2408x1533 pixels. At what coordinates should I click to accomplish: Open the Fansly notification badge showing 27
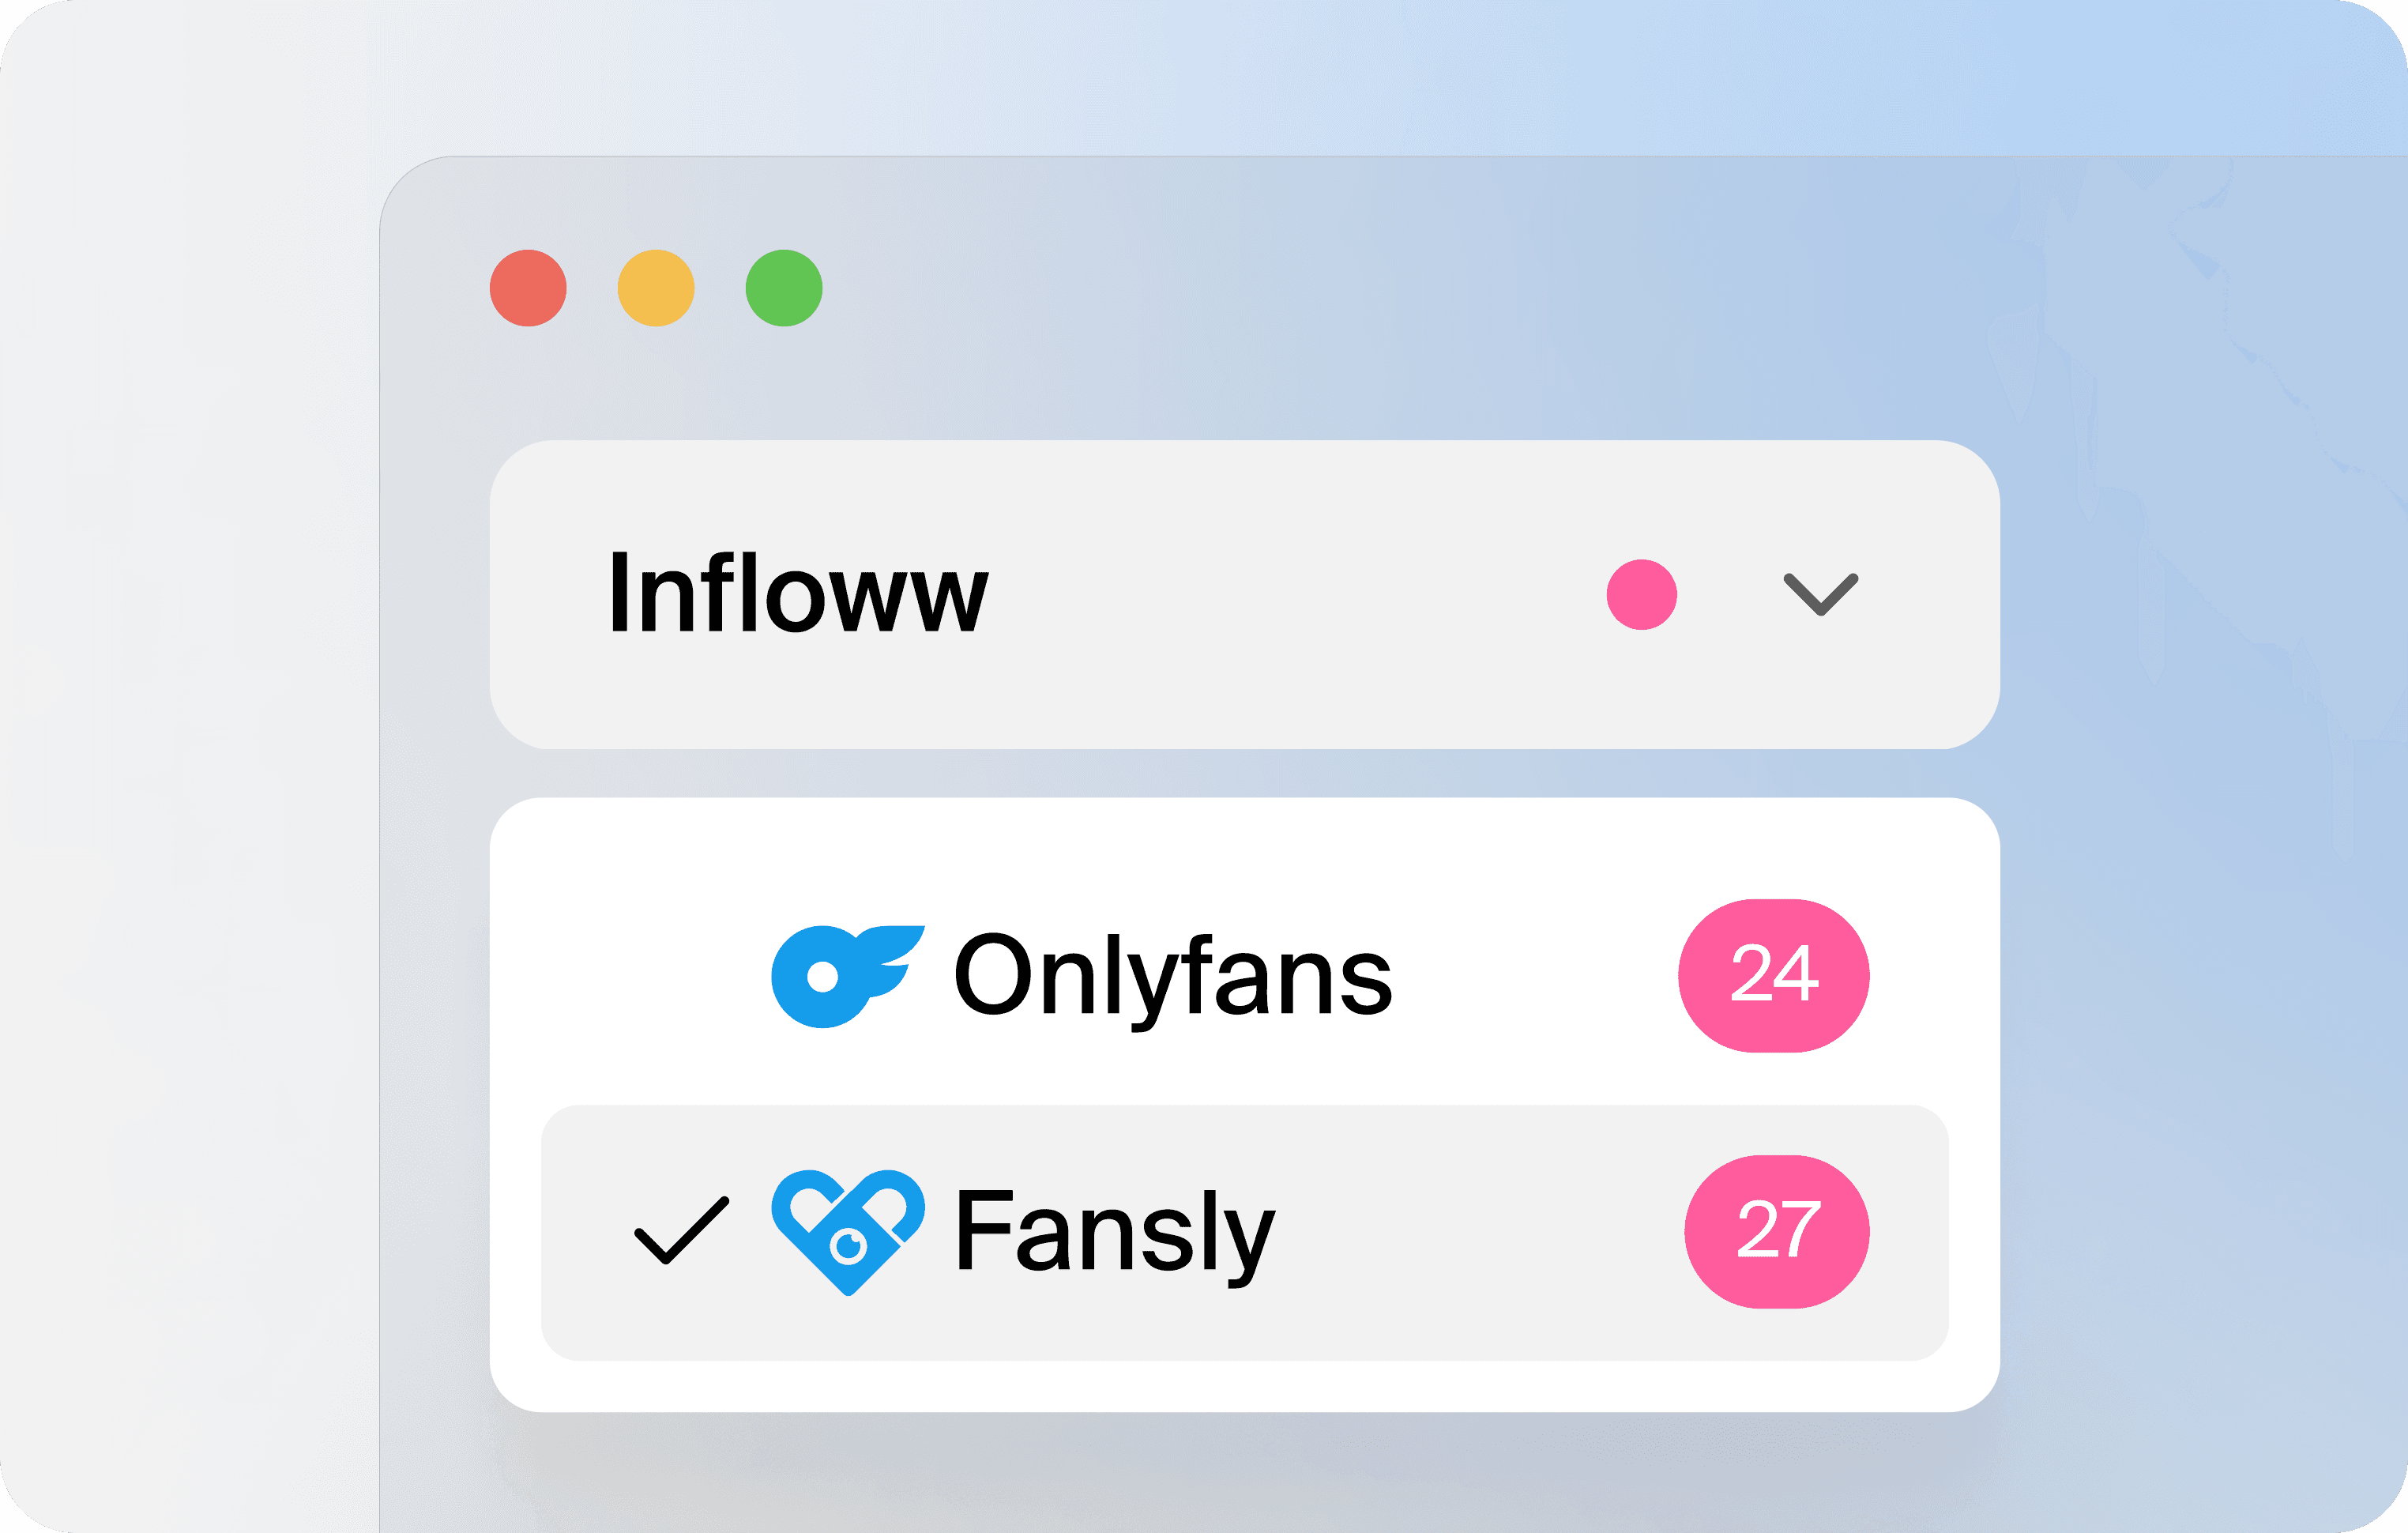click(x=1775, y=1233)
